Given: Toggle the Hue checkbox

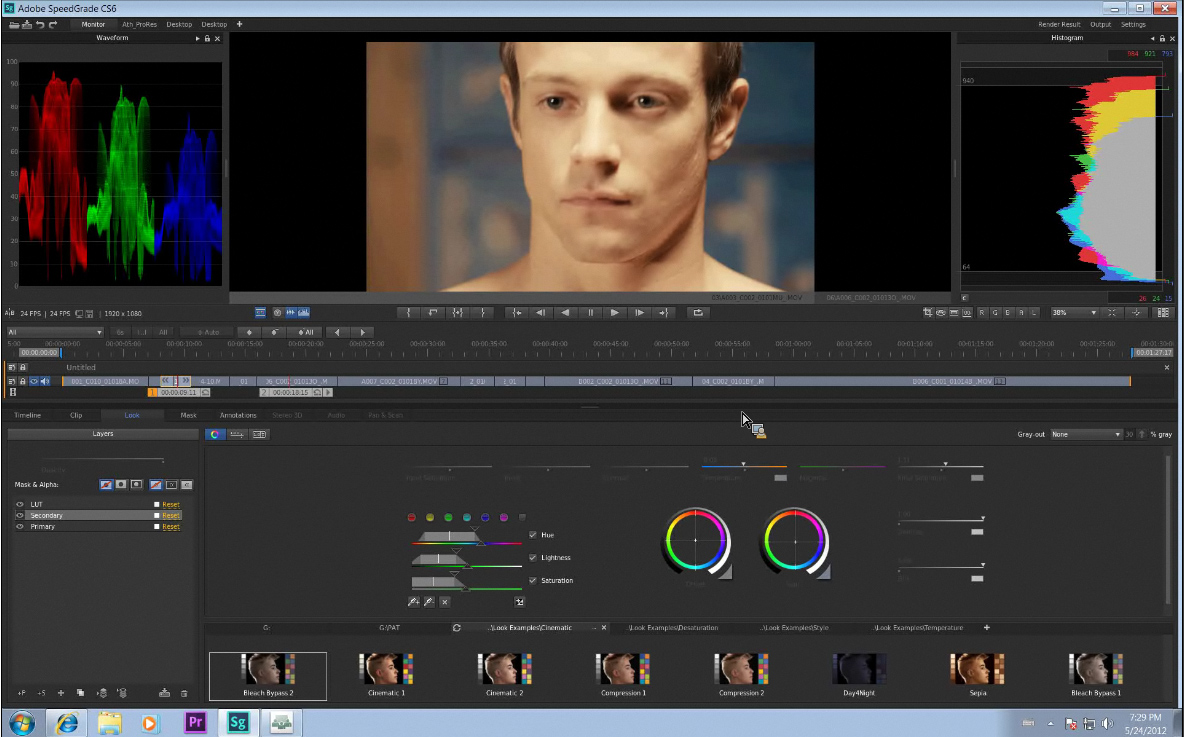Looking at the screenshot, I should (x=533, y=534).
